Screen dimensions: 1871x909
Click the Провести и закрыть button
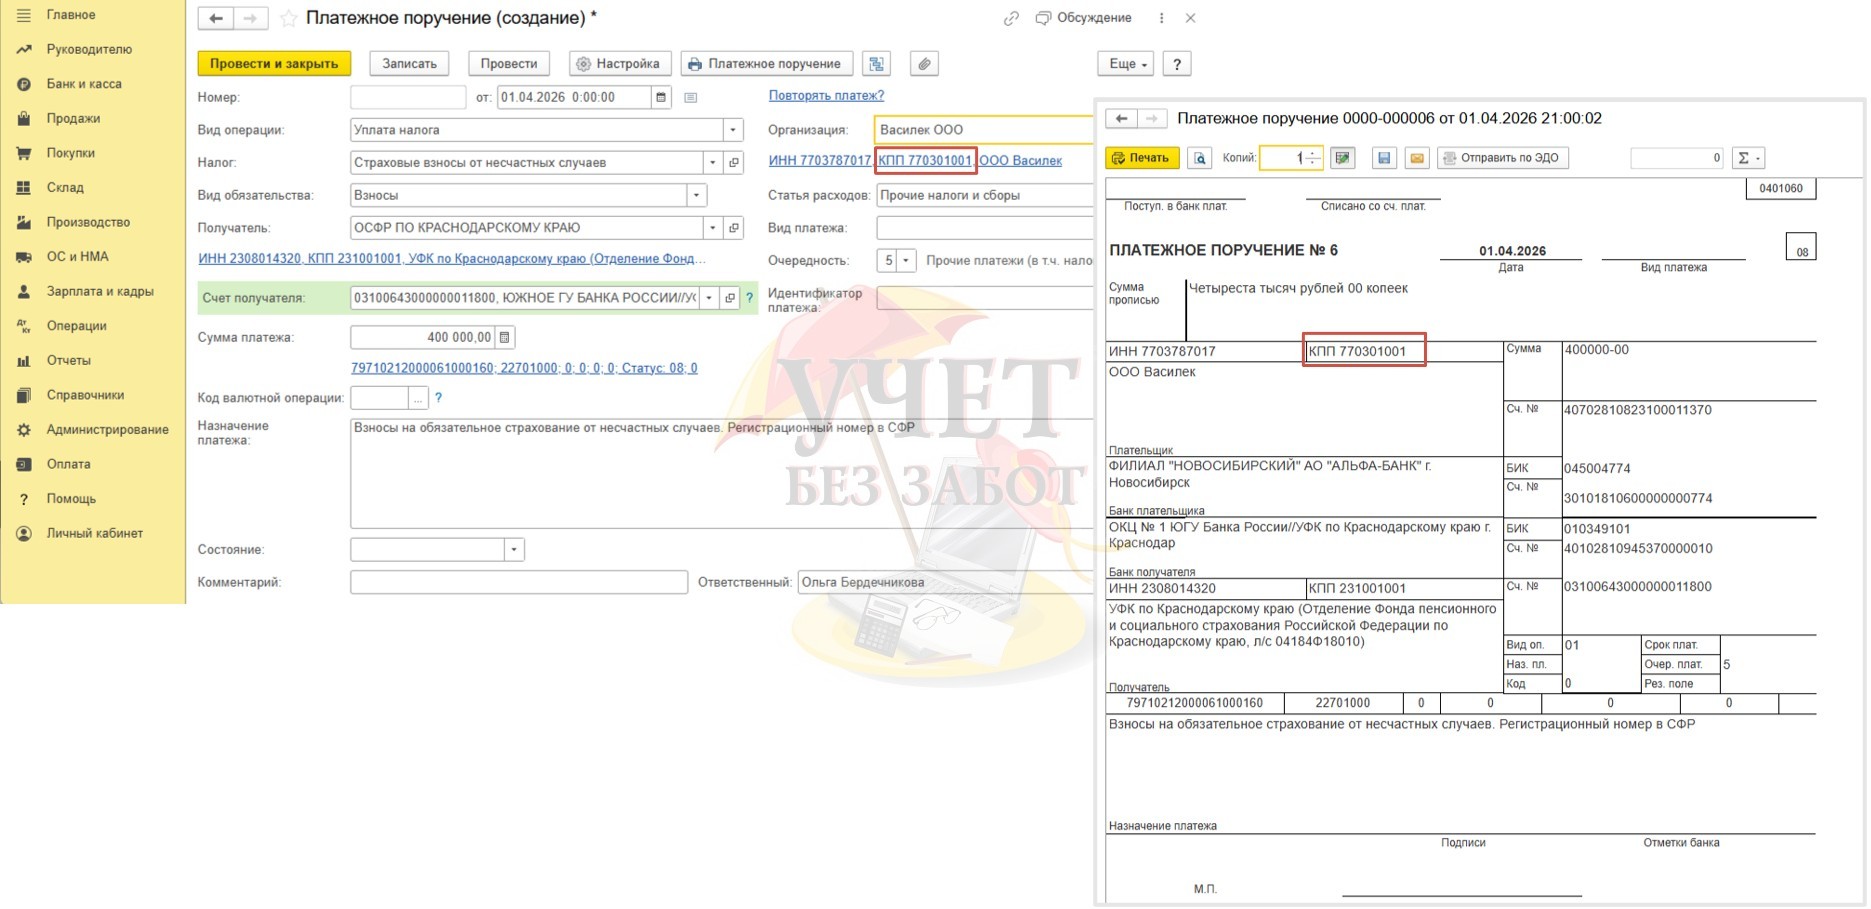click(274, 64)
